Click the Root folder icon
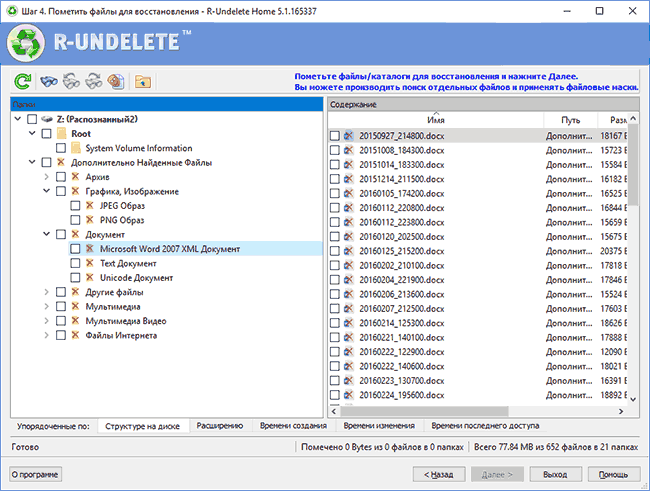Image resolution: width=650 pixels, height=491 pixels. pyautogui.click(x=62, y=134)
